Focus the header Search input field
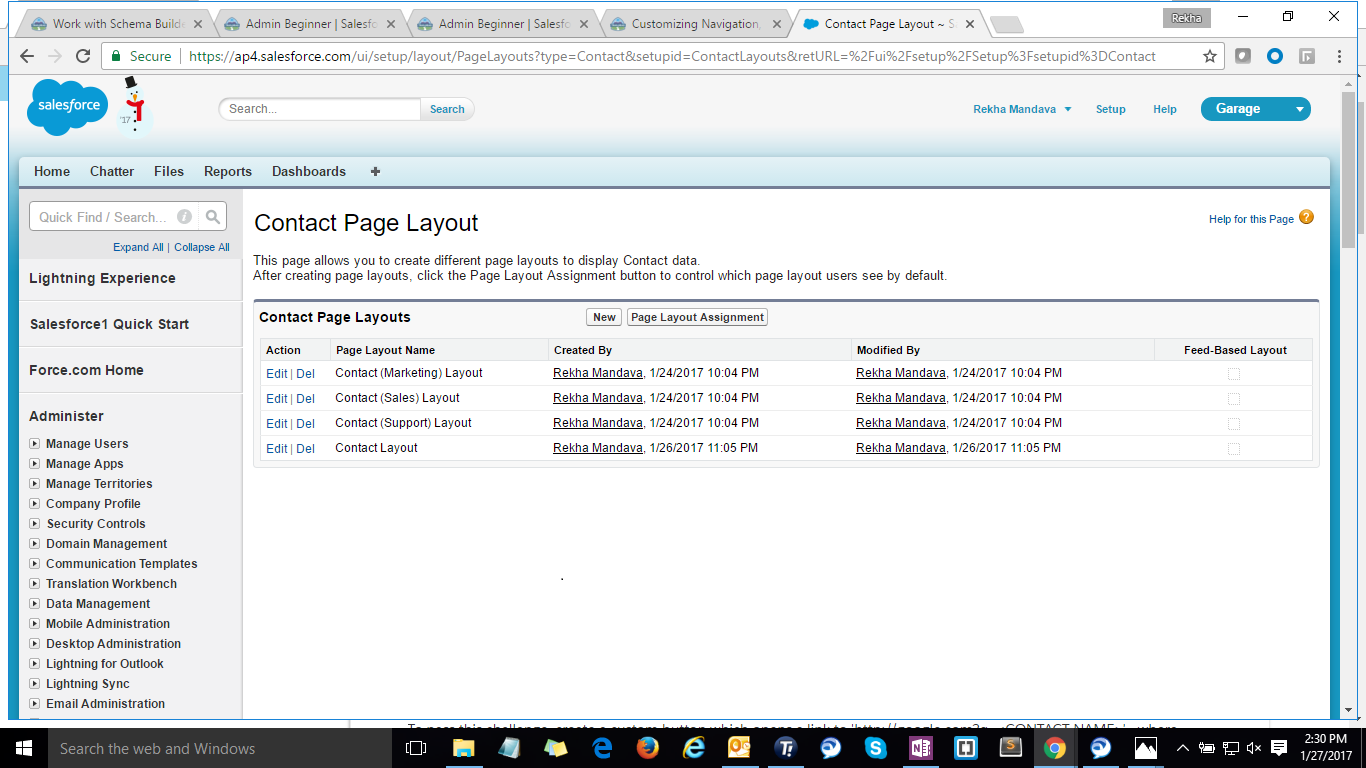Image resolution: width=1366 pixels, height=768 pixels. [x=320, y=109]
